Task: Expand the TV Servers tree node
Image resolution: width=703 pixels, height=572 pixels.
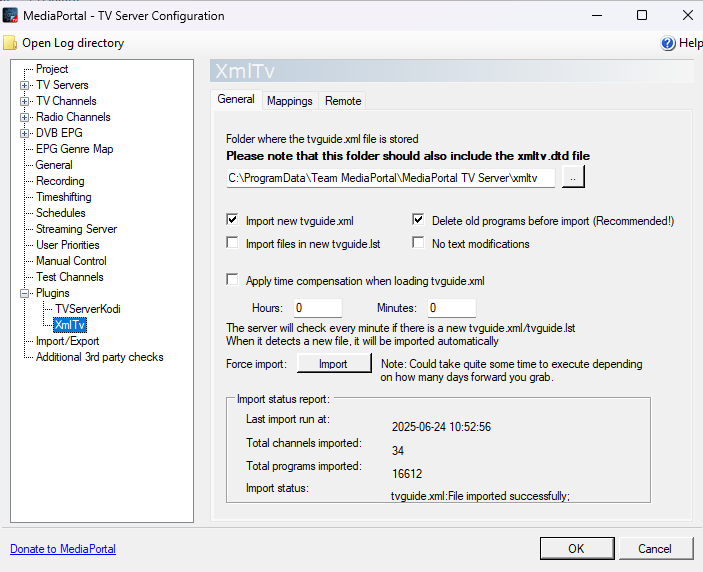Action: pyautogui.click(x=24, y=85)
